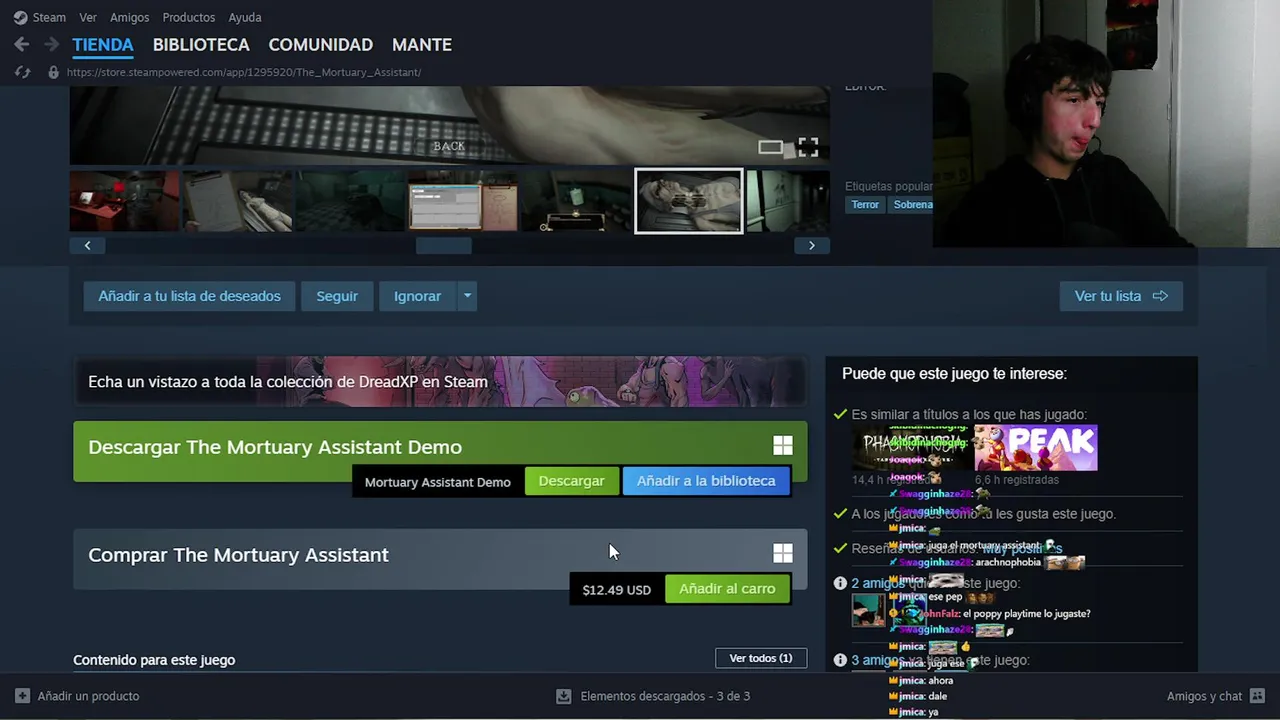Click the downloads icon in the bottom bar

[x=563, y=696]
